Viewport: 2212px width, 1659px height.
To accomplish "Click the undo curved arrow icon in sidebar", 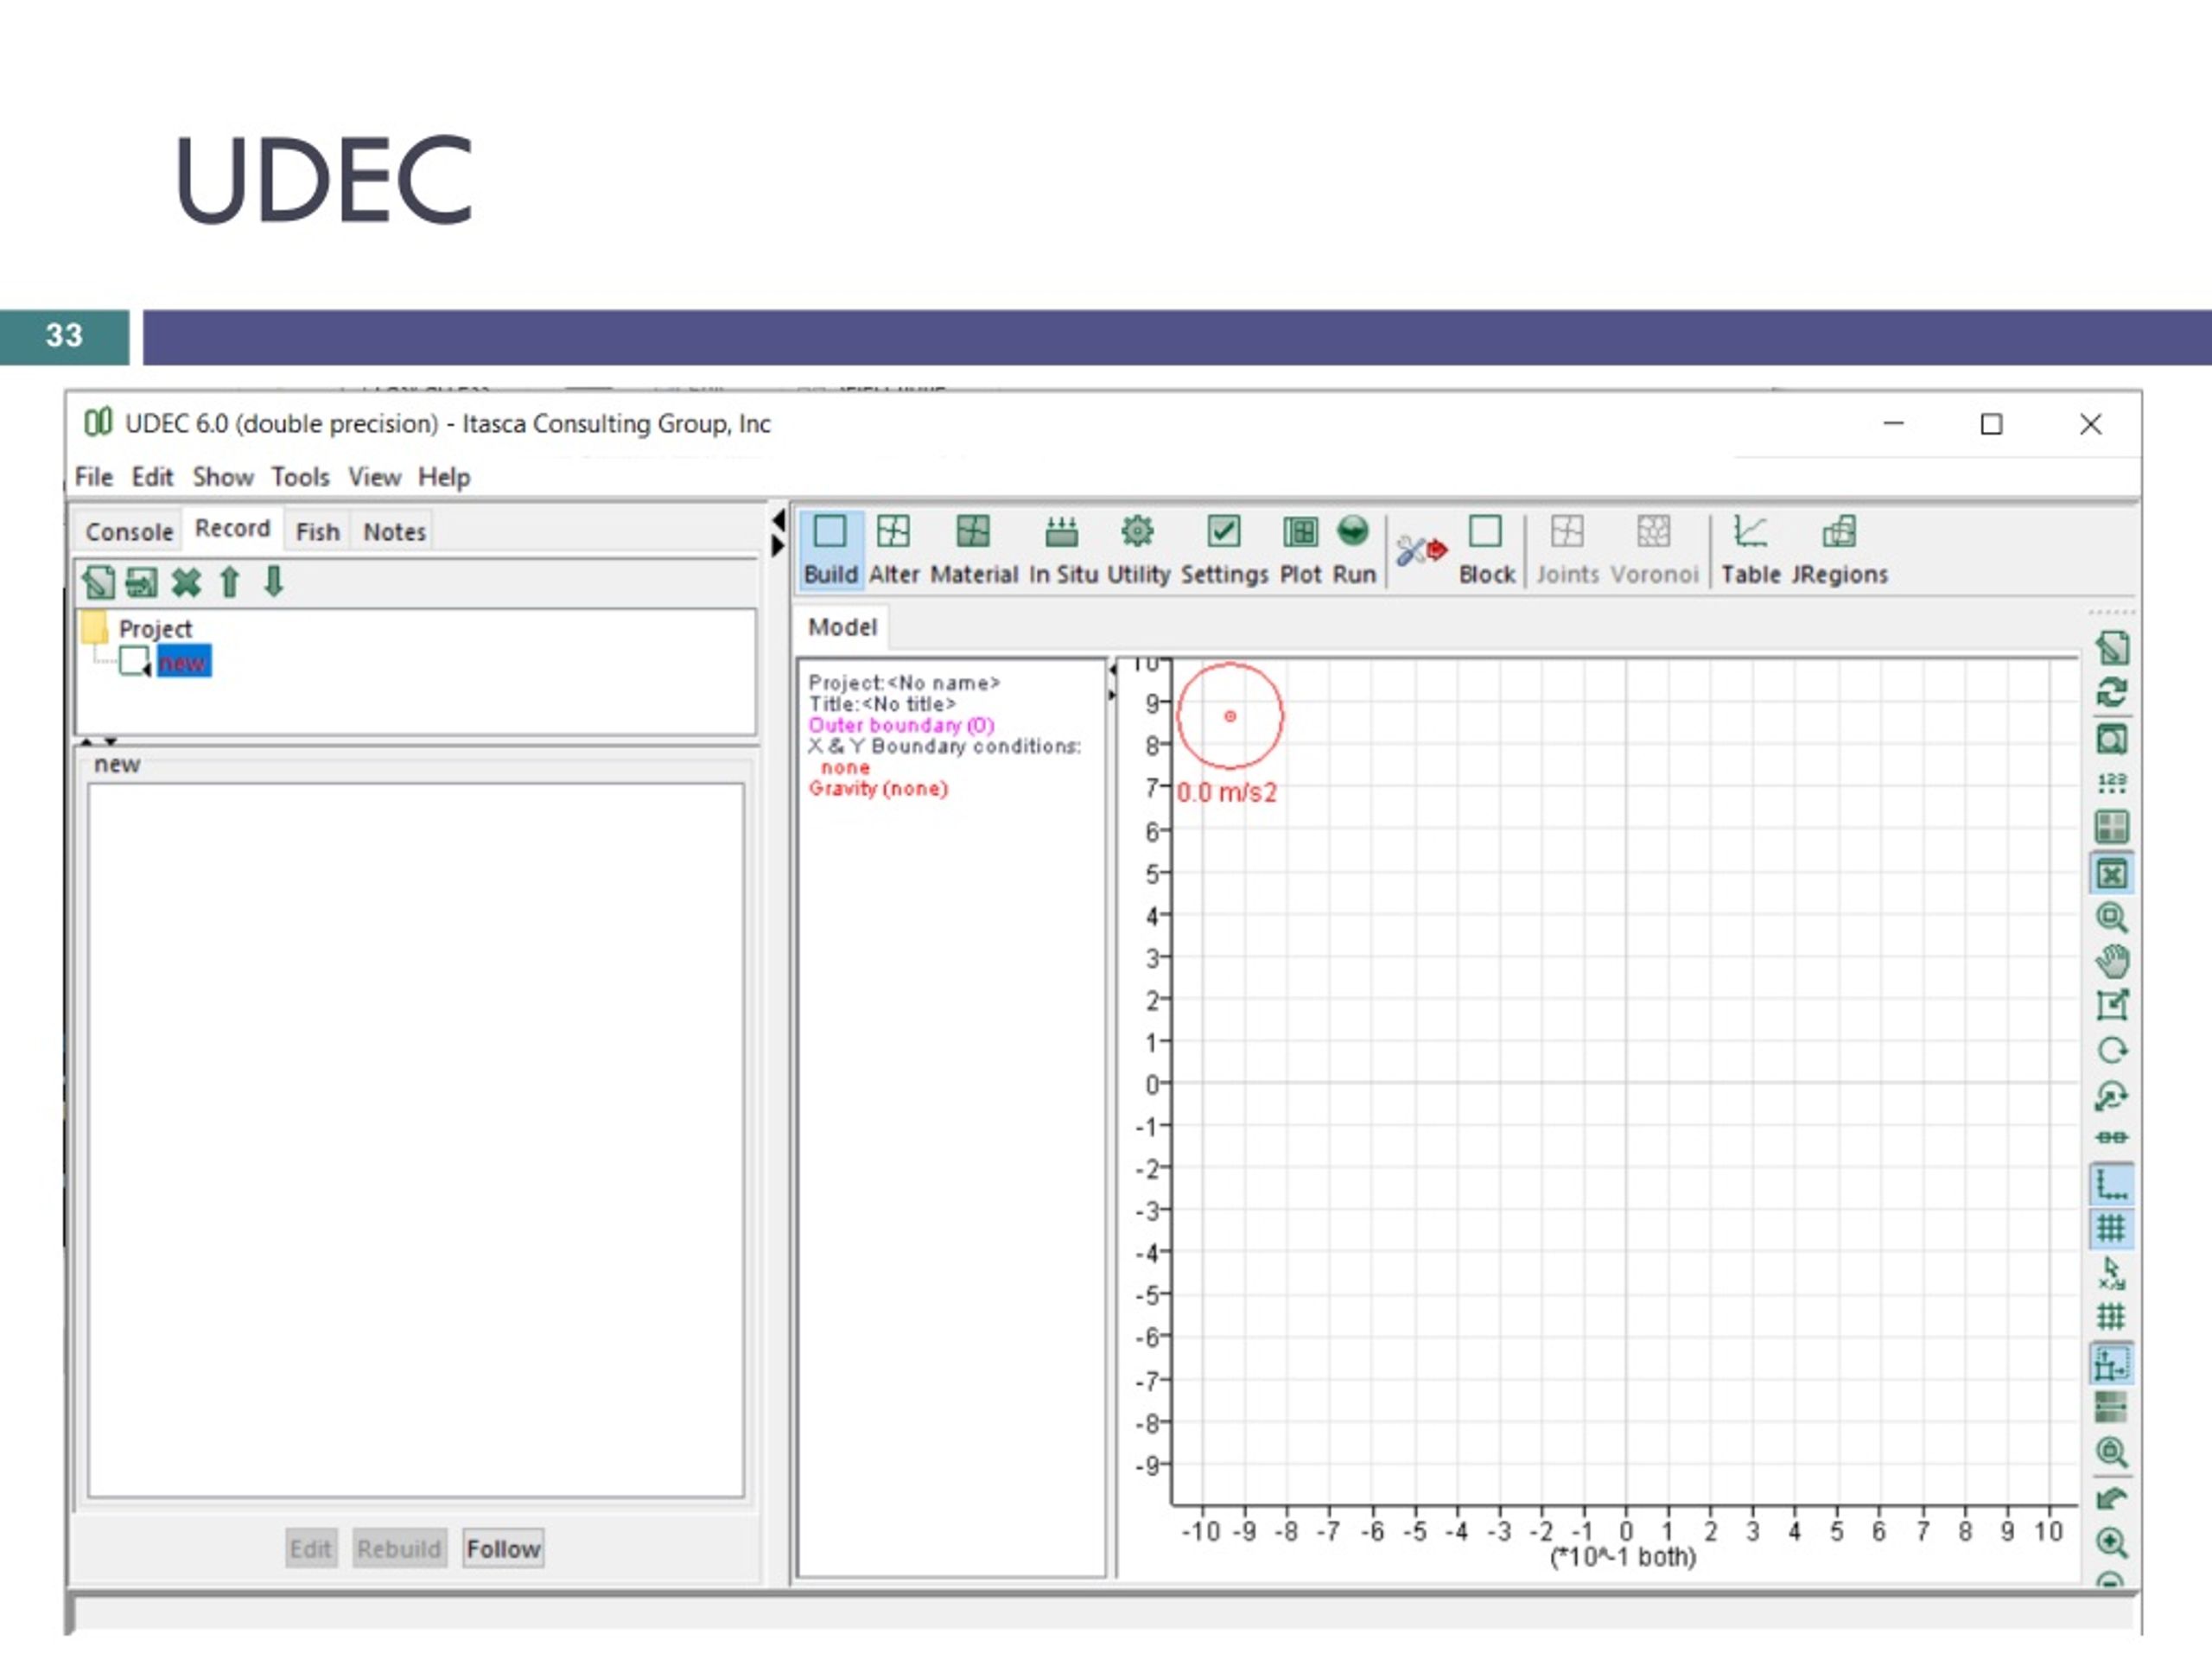I will [2111, 1499].
